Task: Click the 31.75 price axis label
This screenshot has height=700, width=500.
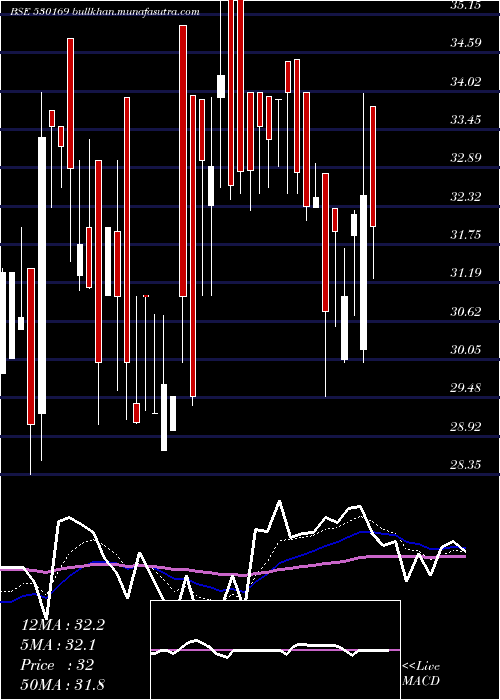Action: [465, 234]
